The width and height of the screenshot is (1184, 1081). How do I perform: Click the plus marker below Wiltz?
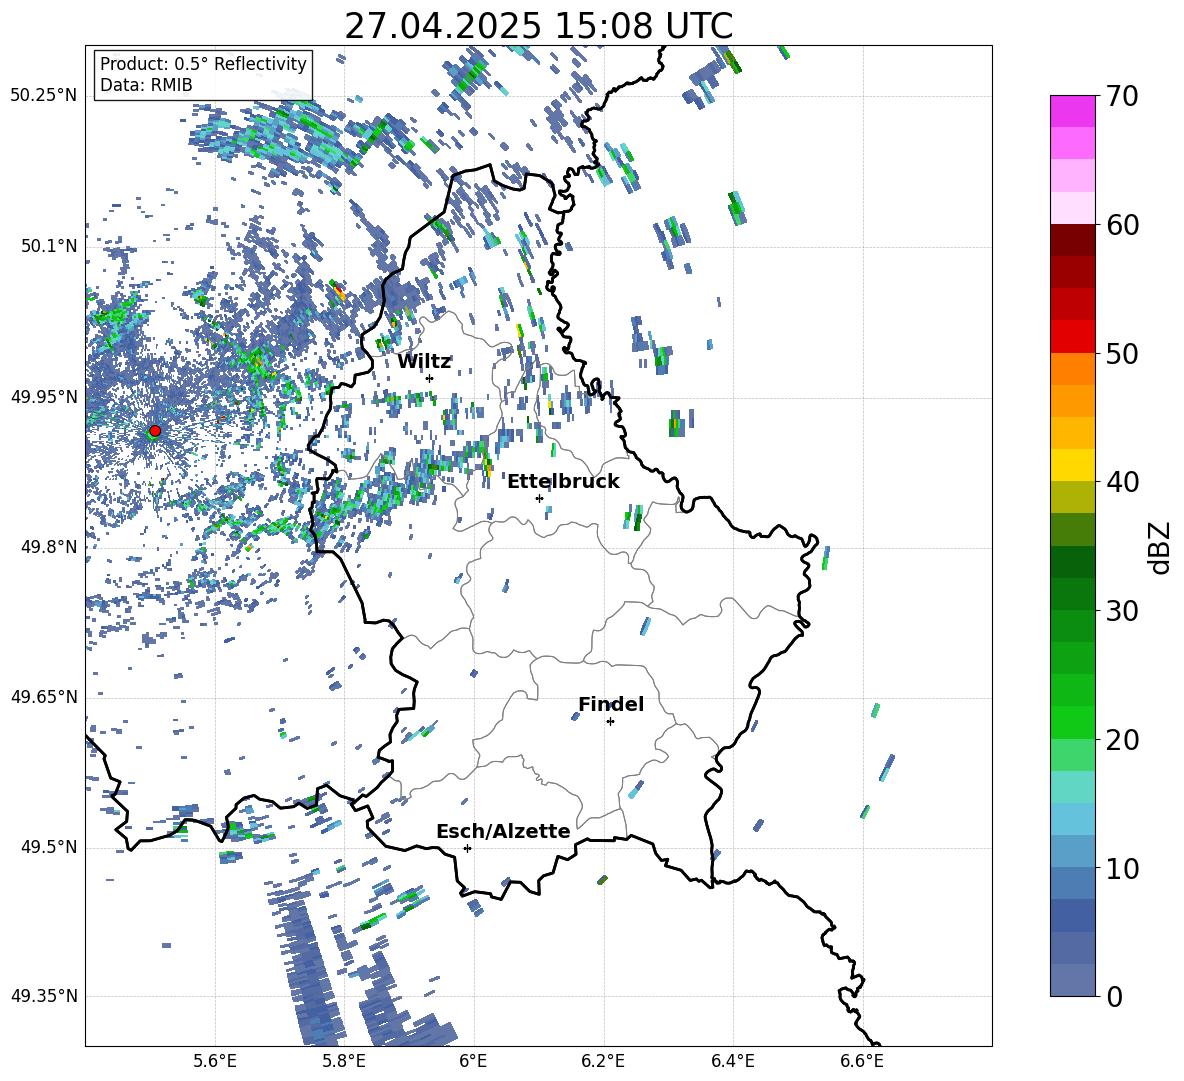(430, 378)
